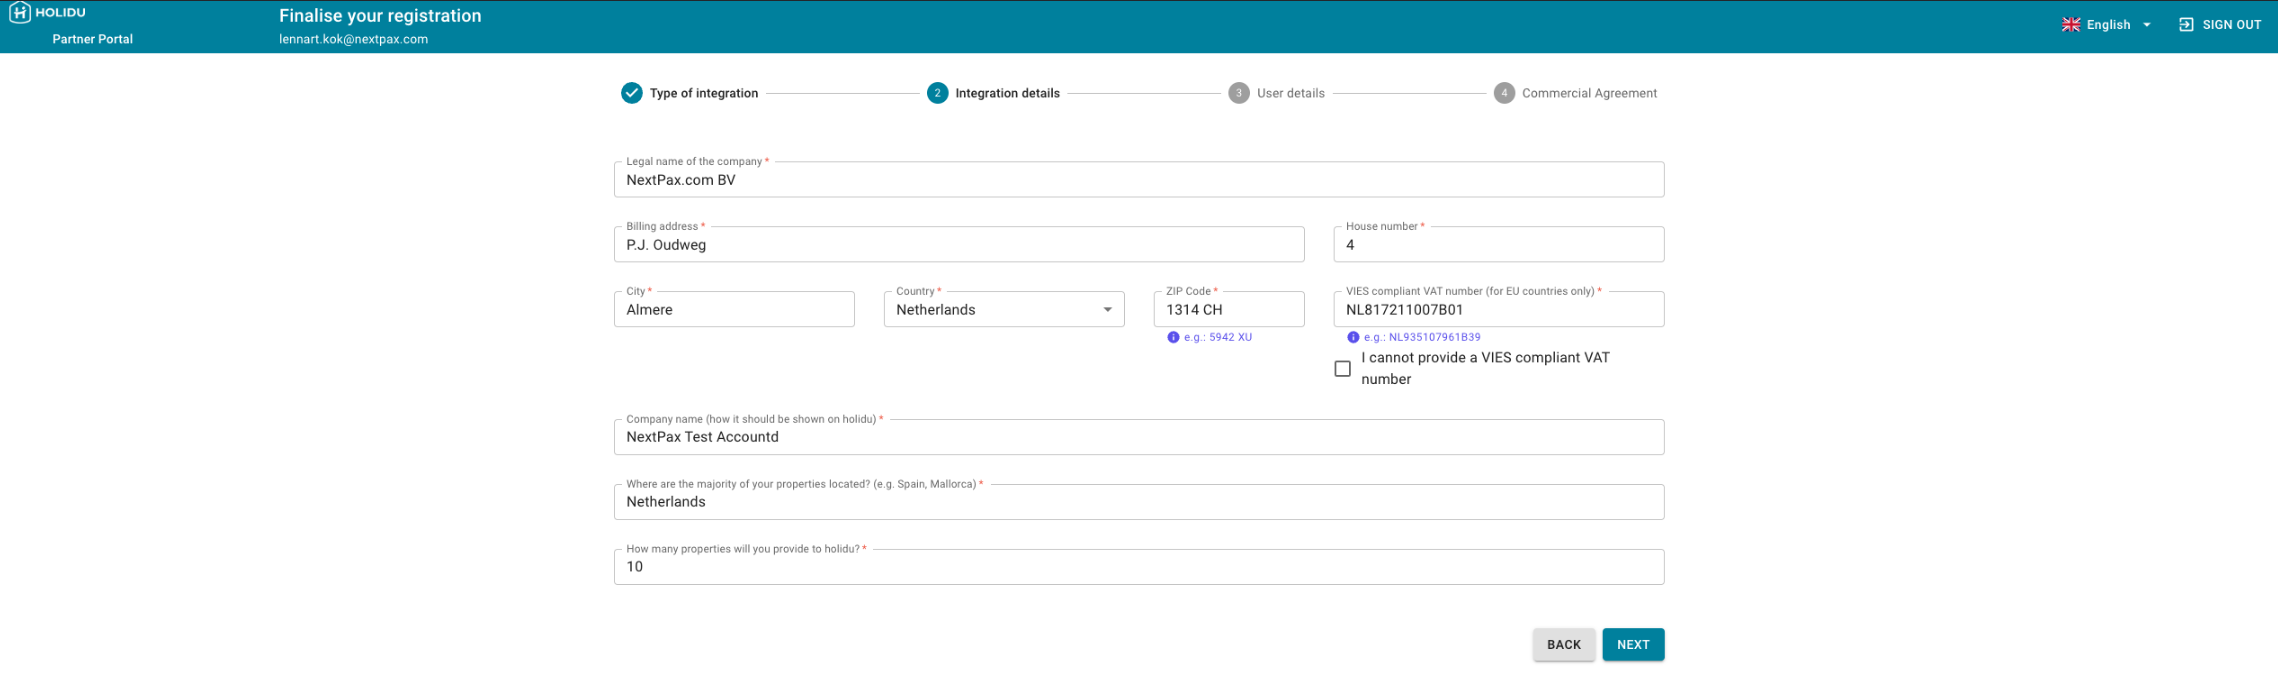2278x693 pixels.
Task: Click the lennart.kok@nextpax.com email text
Action: click(353, 40)
